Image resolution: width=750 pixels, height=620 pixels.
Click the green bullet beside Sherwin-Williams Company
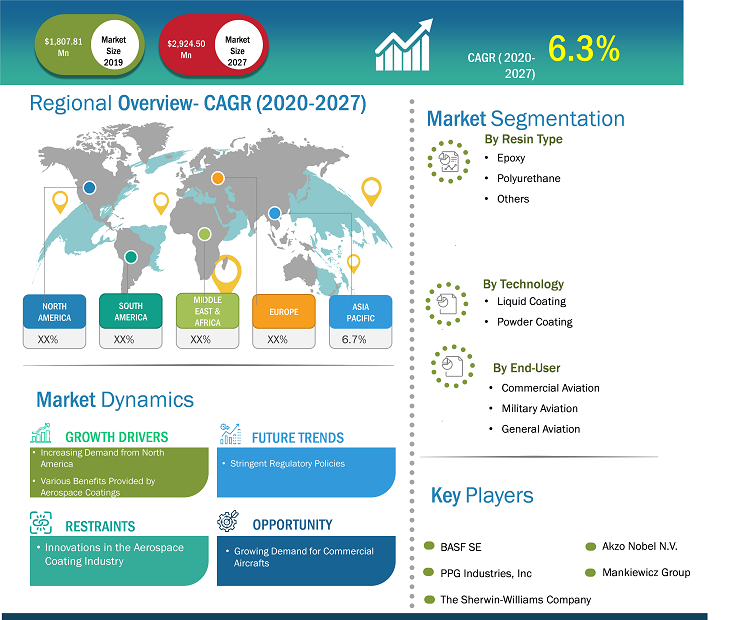pyautogui.click(x=430, y=599)
